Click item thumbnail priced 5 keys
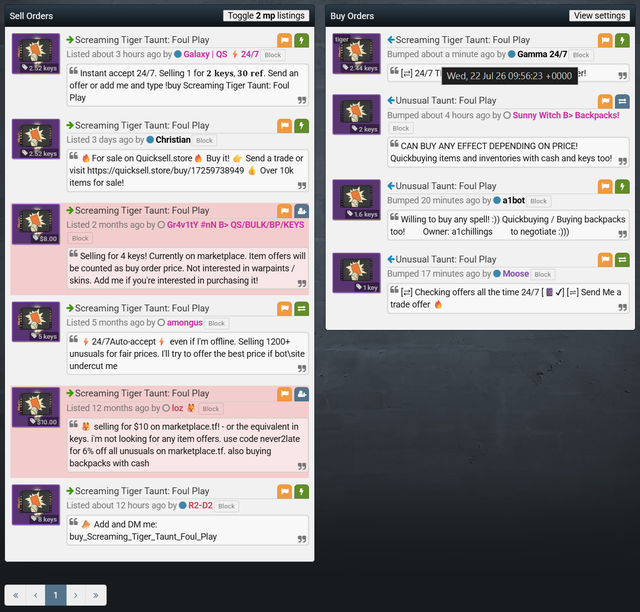This screenshot has height=612, width=640. 36,322
